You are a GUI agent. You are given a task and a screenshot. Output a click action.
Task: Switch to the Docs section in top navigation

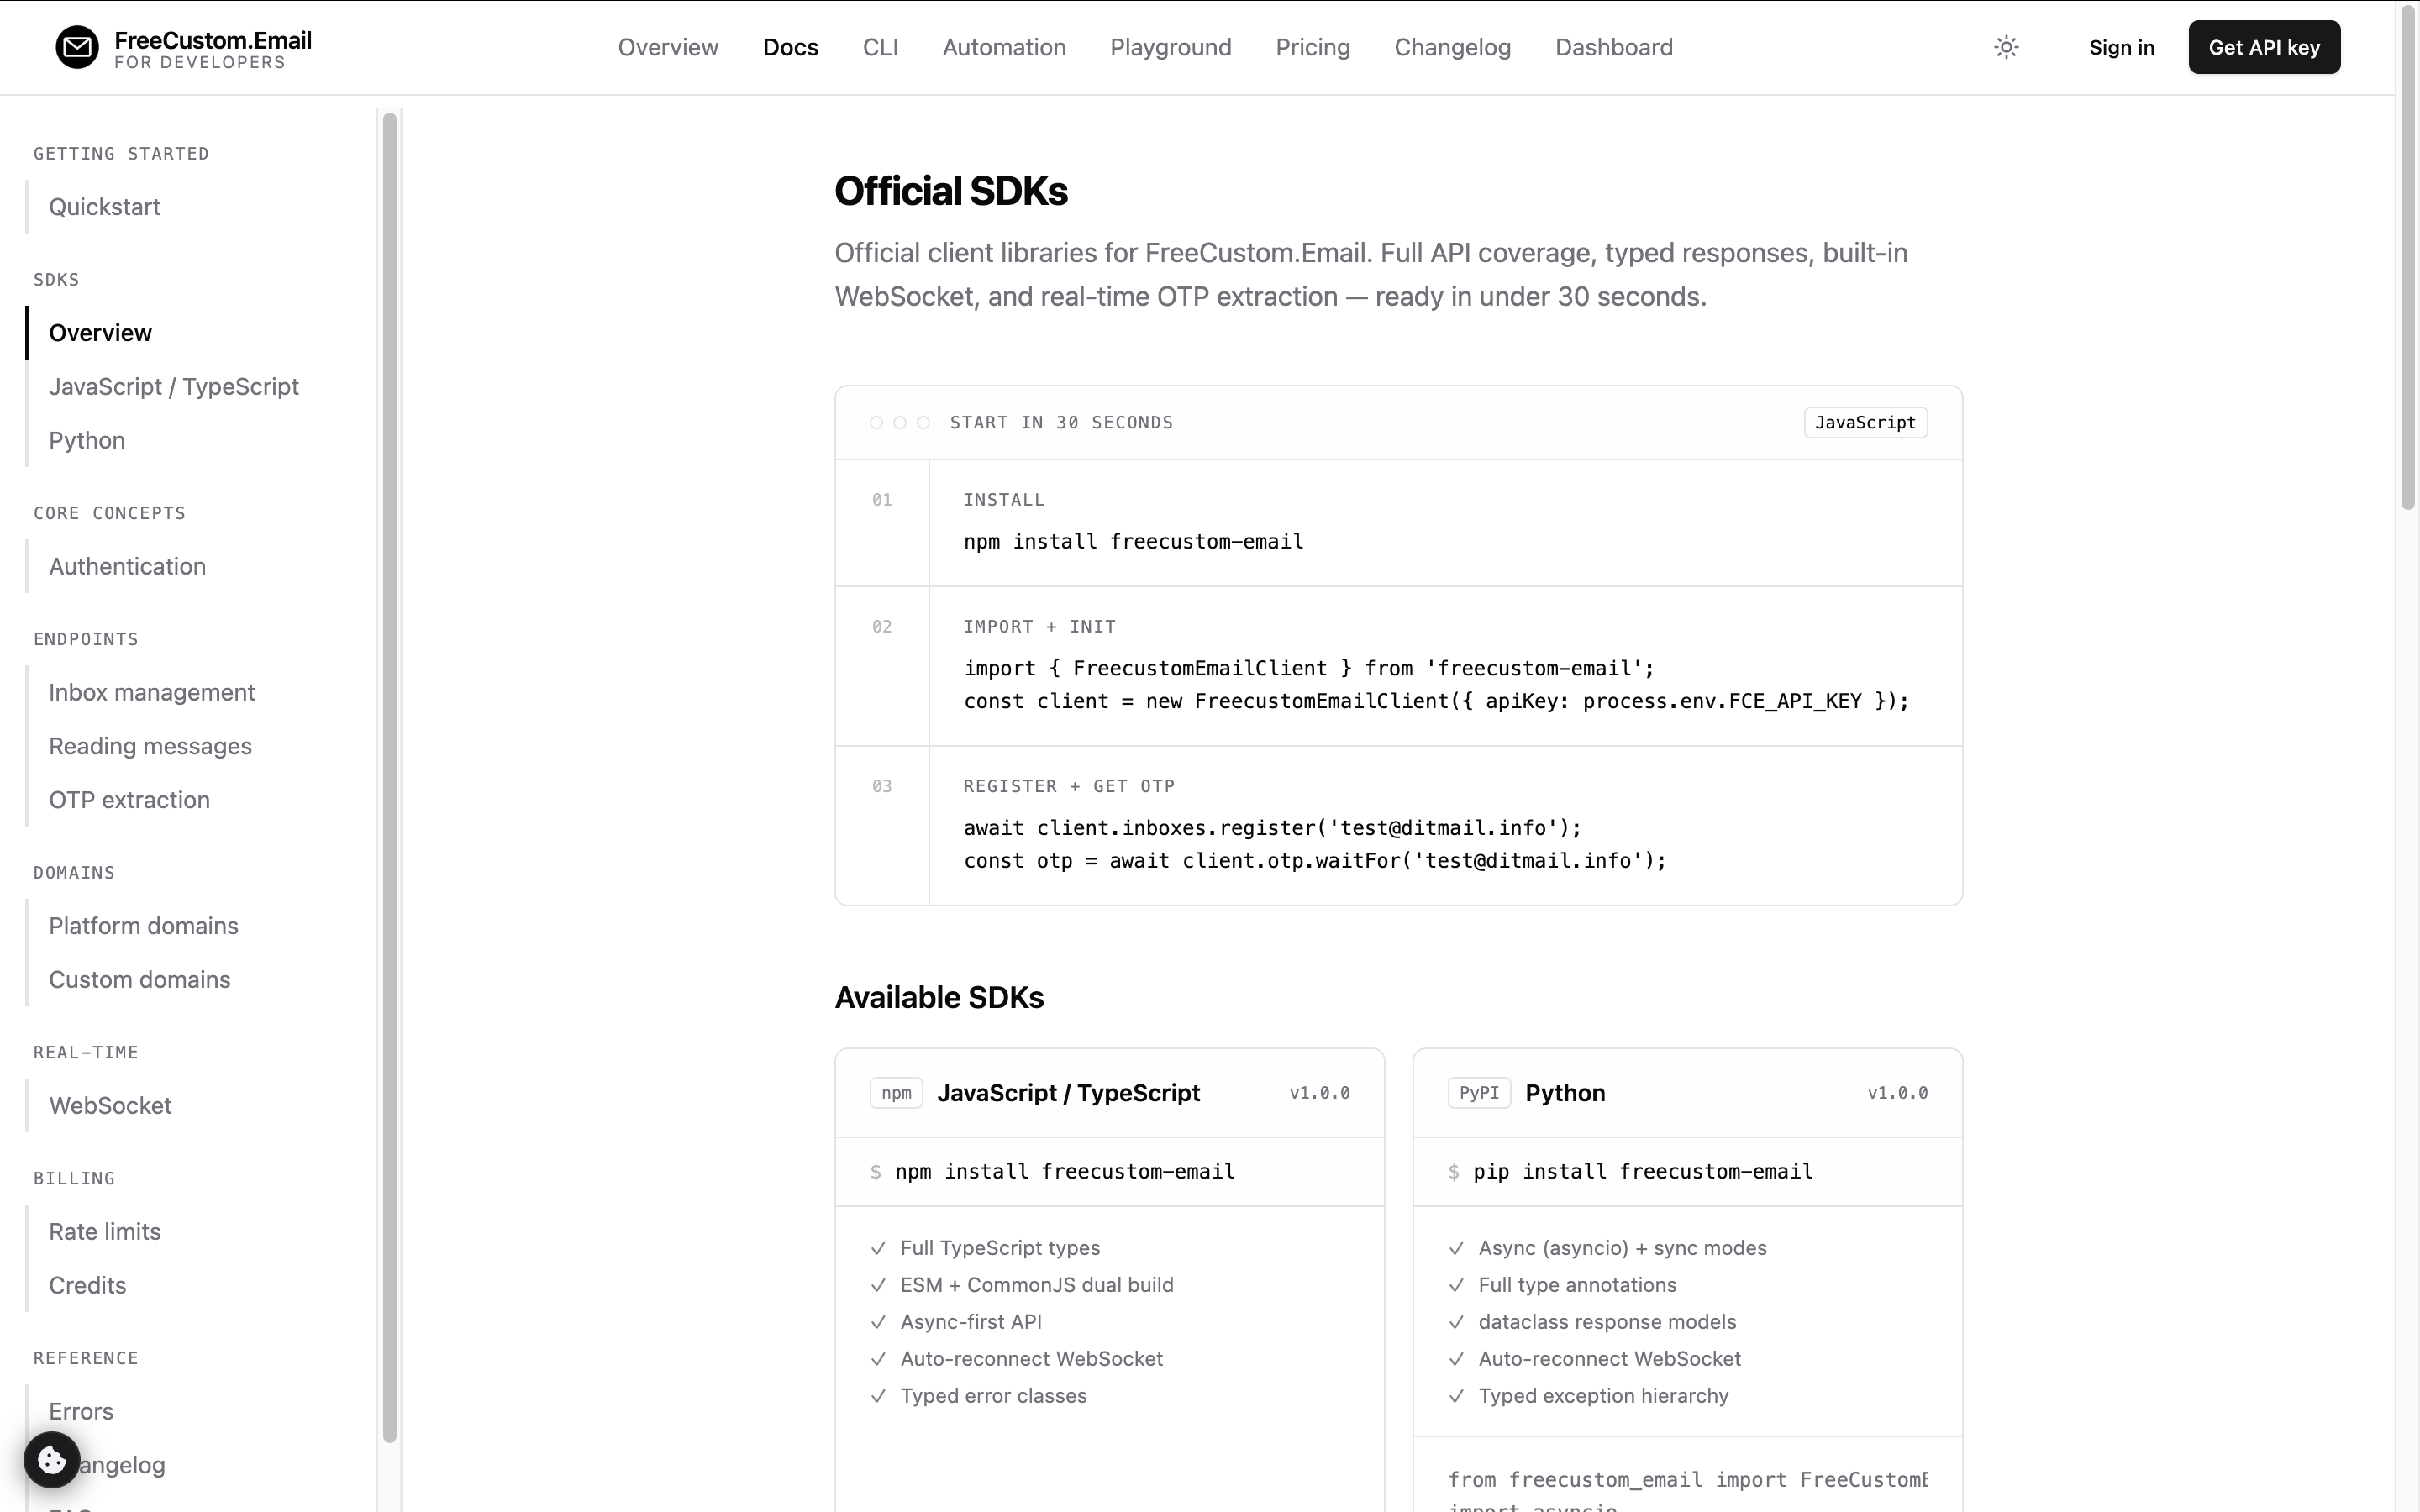[x=790, y=47]
